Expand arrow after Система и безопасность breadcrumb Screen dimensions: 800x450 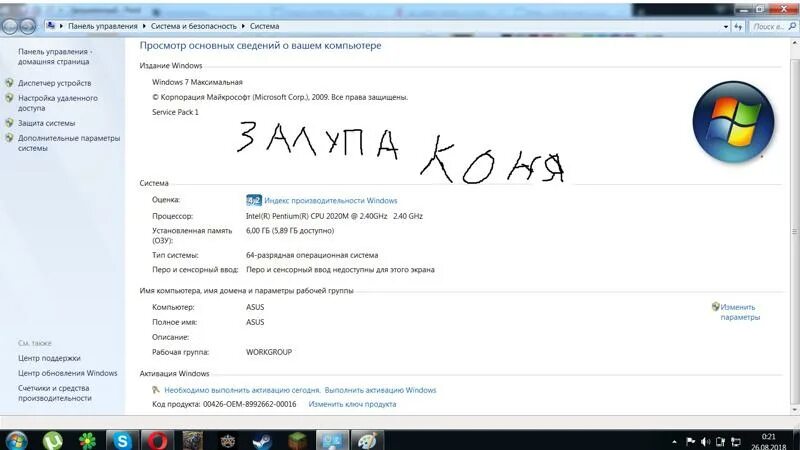243,26
